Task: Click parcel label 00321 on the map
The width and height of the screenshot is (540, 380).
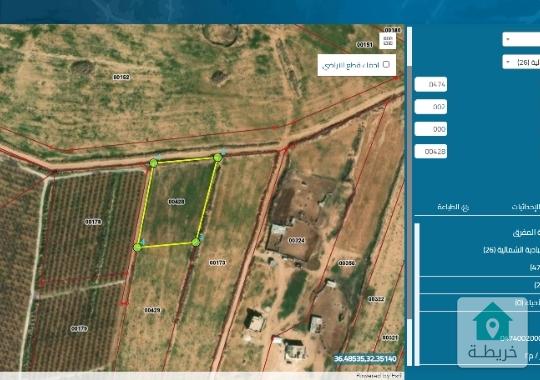Action: click(390, 338)
